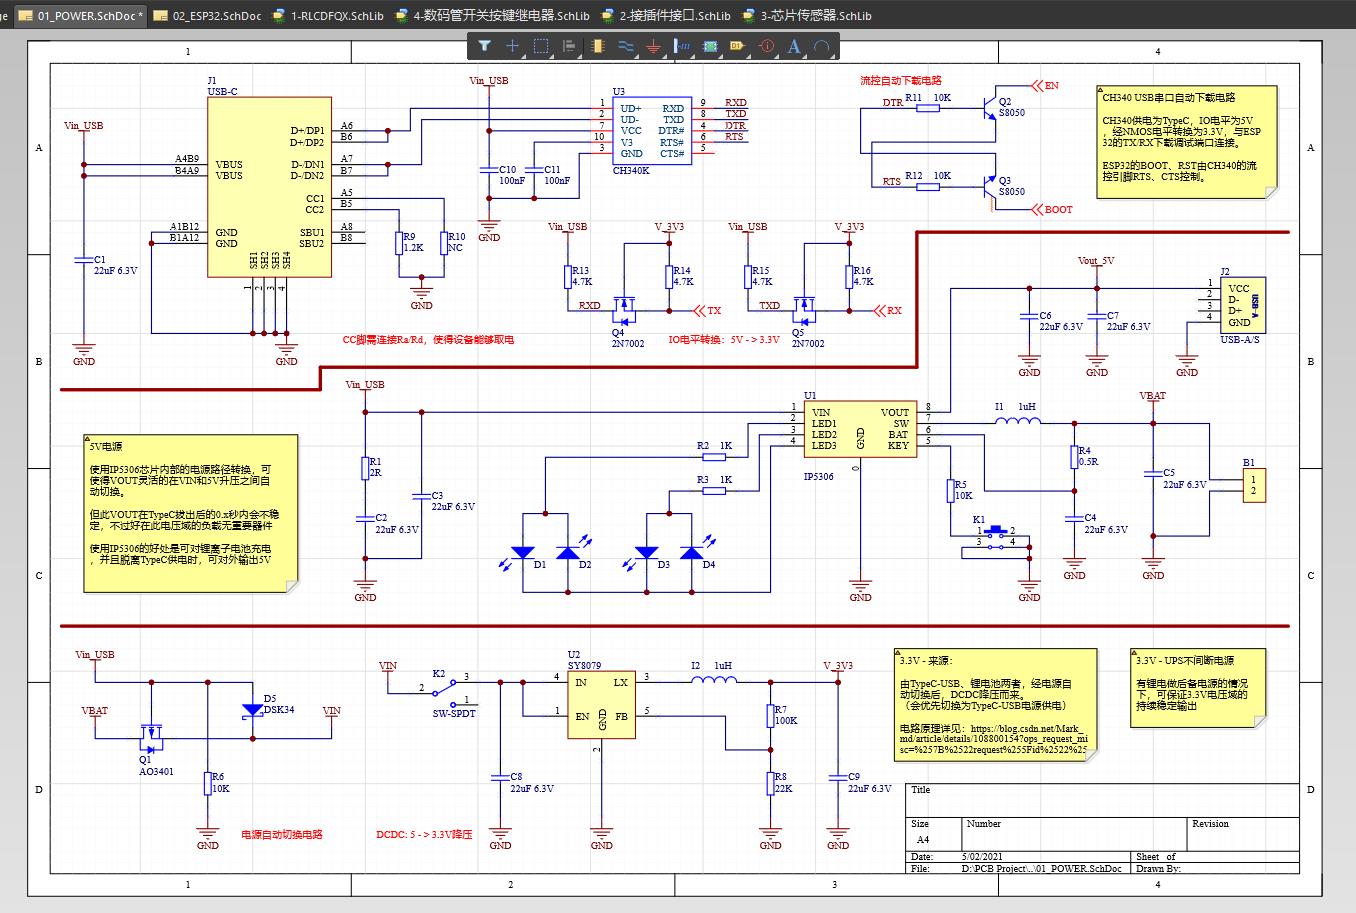Image resolution: width=1356 pixels, height=913 pixels.
Task: Select the 3.3V - UPS不间断电源 note
Action: pyautogui.click(x=1199, y=690)
